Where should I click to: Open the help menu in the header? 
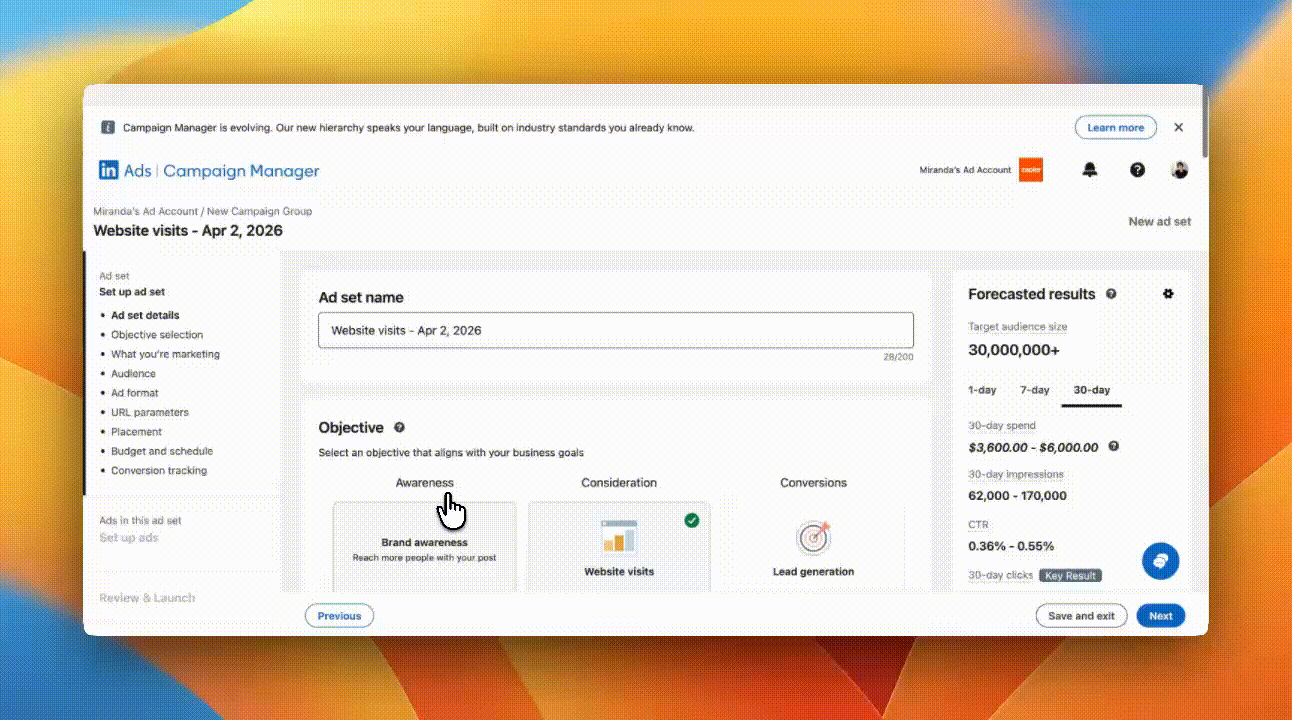pyautogui.click(x=1137, y=170)
